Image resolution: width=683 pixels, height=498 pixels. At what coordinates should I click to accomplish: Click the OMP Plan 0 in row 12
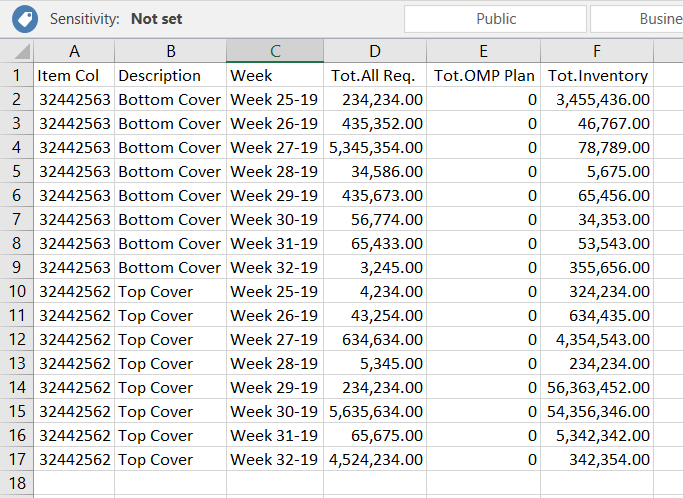pos(483,339)
